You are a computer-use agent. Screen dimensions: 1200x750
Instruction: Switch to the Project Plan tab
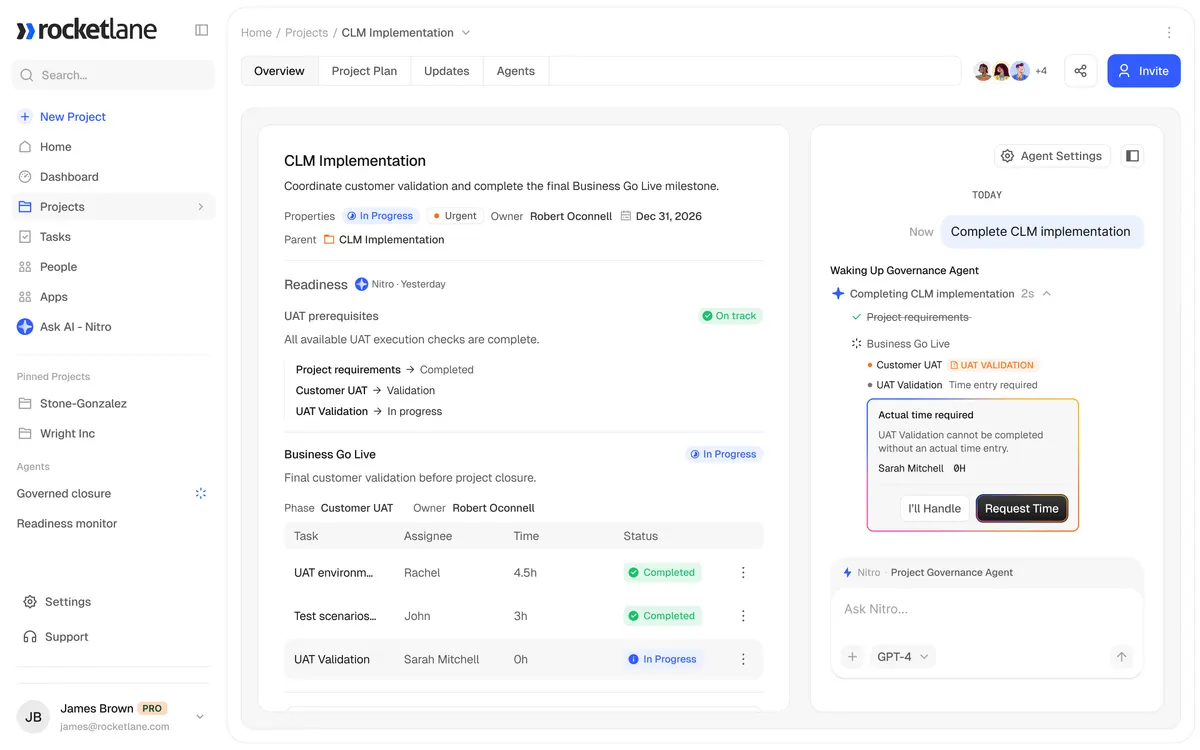click(364, 71)
